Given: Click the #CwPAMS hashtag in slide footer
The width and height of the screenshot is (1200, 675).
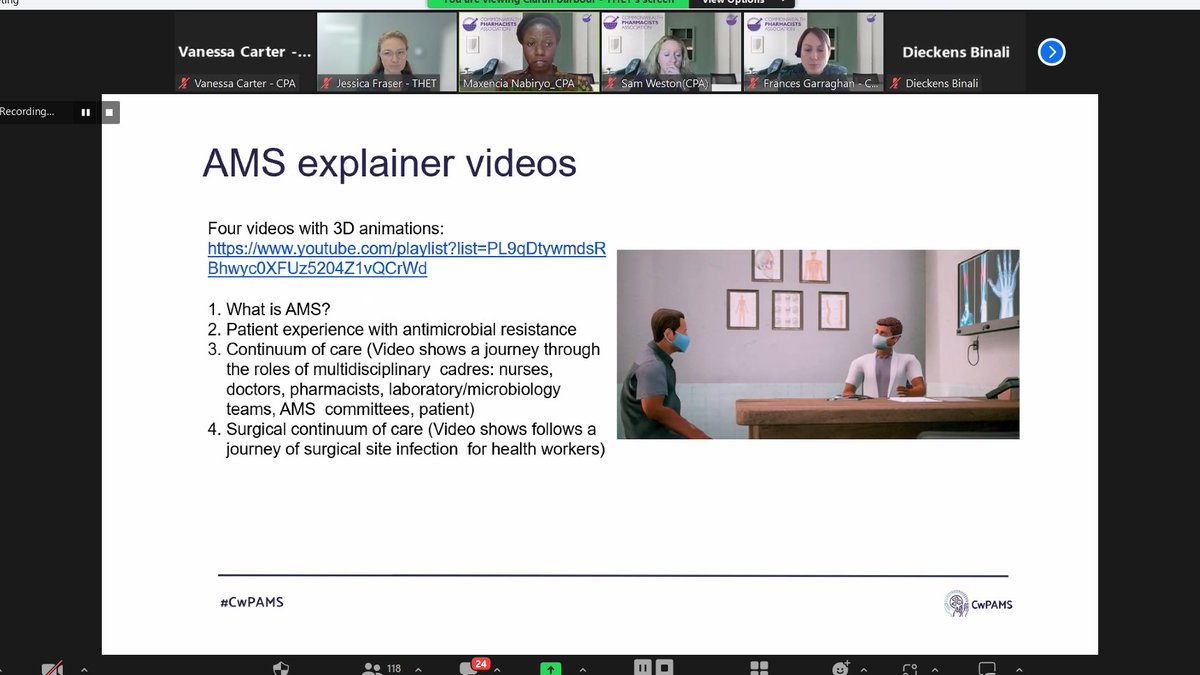Looking at the screenshot, I should point(252,602).
